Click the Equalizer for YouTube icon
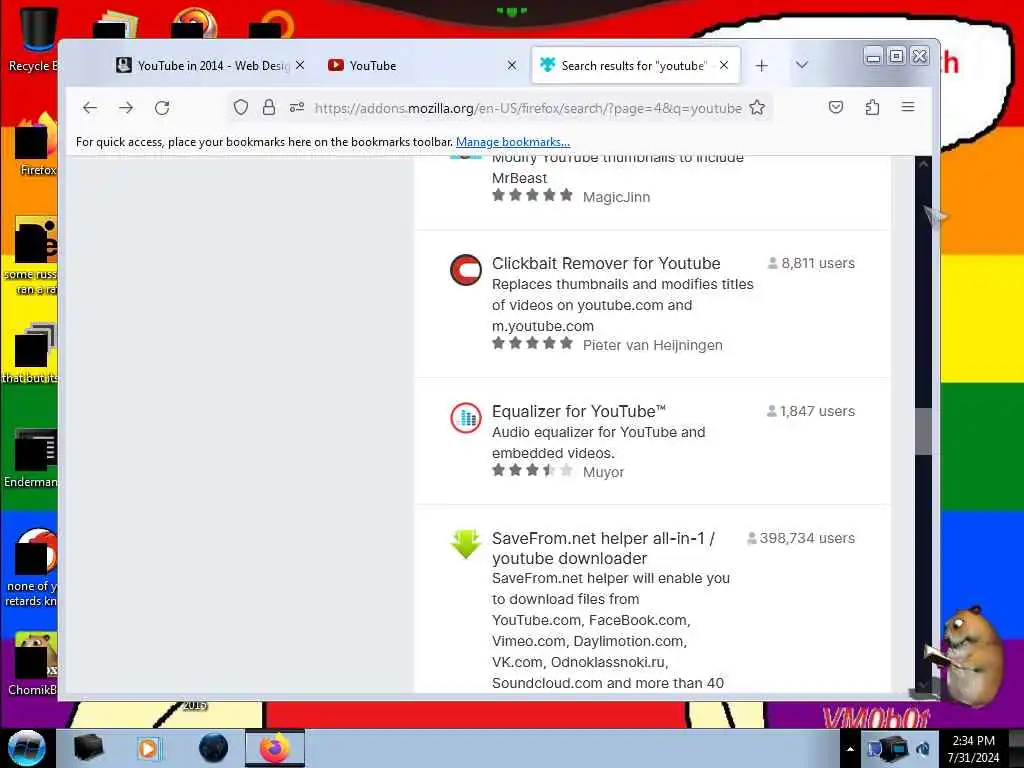 466,418
